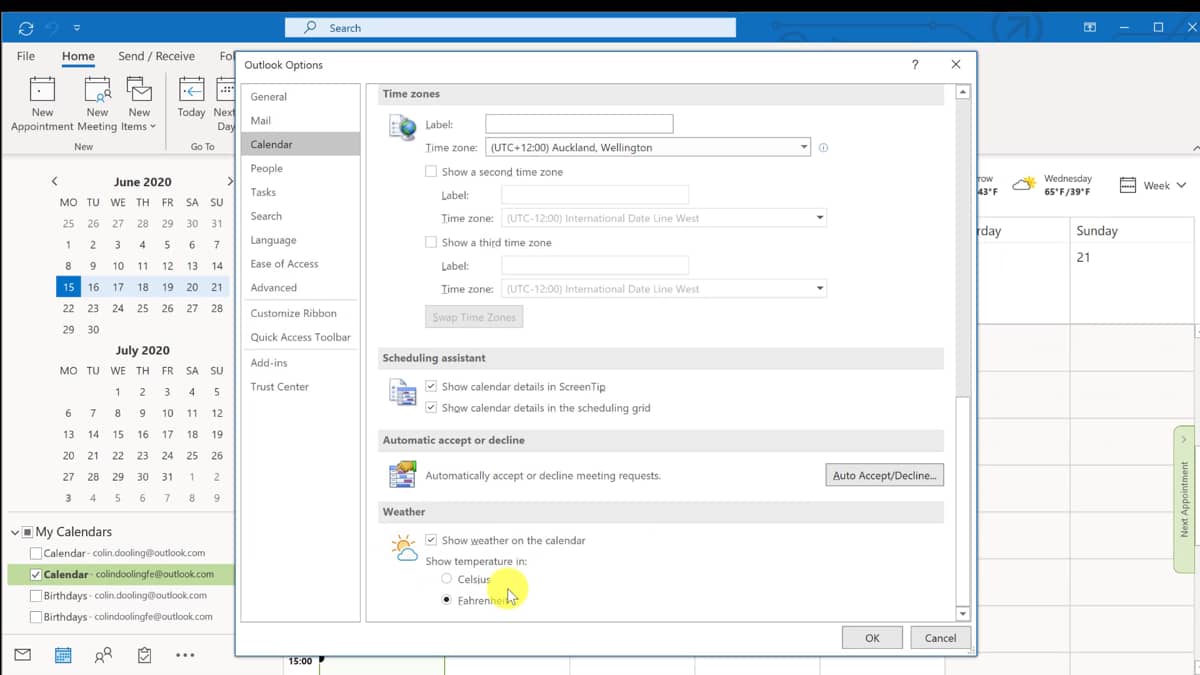Open the Add-ins category
Screen dimensions: 1200x675
click(300, 362)
